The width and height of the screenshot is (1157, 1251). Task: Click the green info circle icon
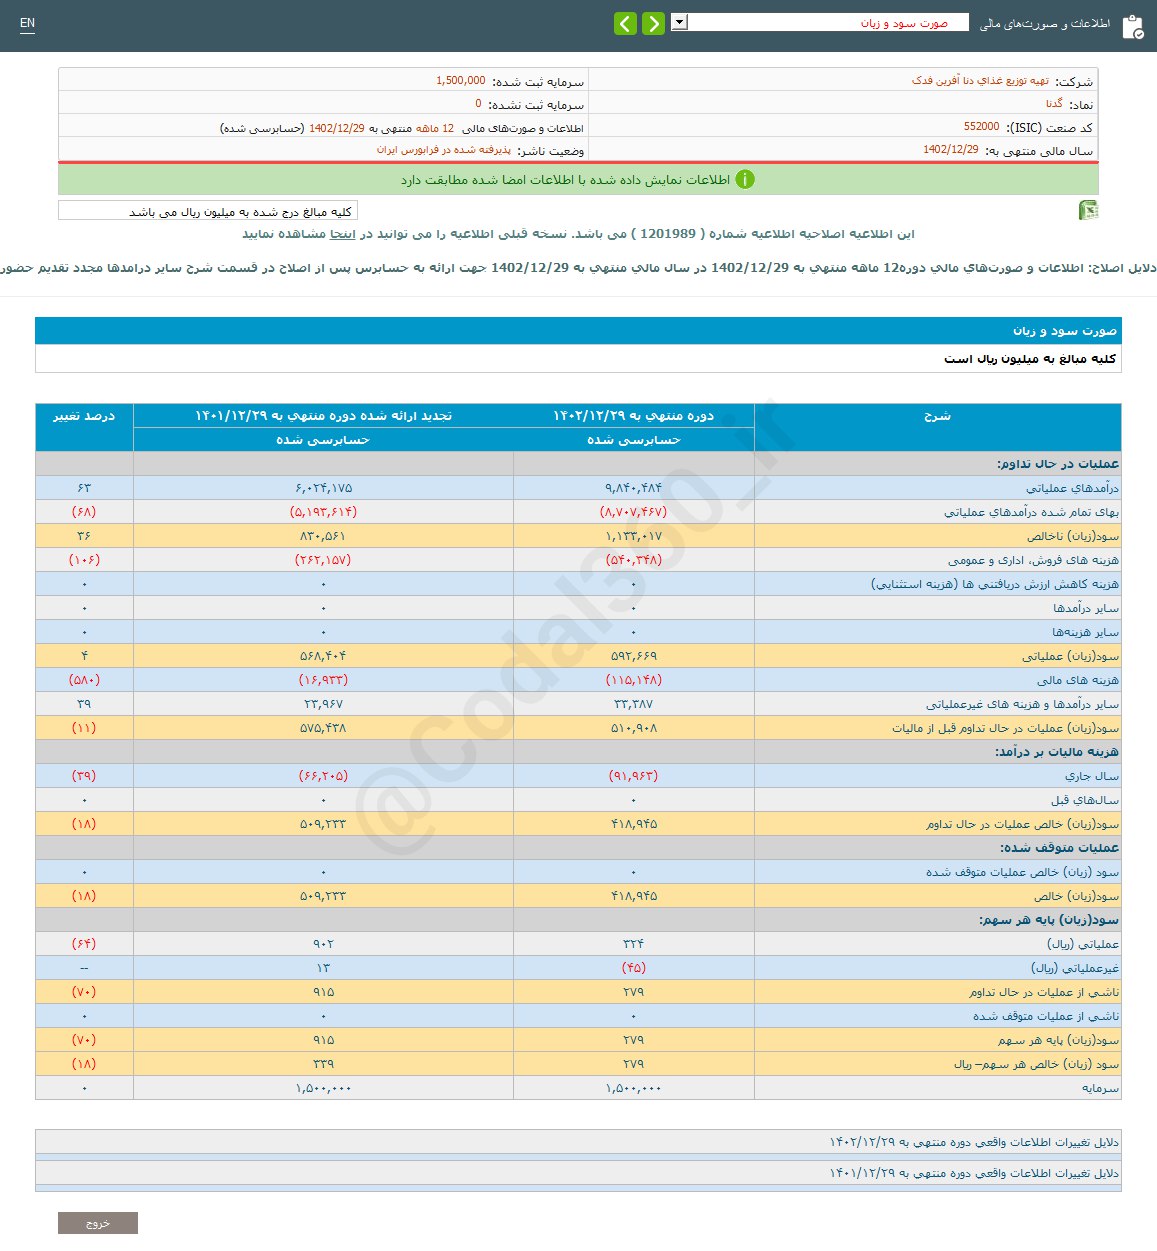(x=745, y=180)
